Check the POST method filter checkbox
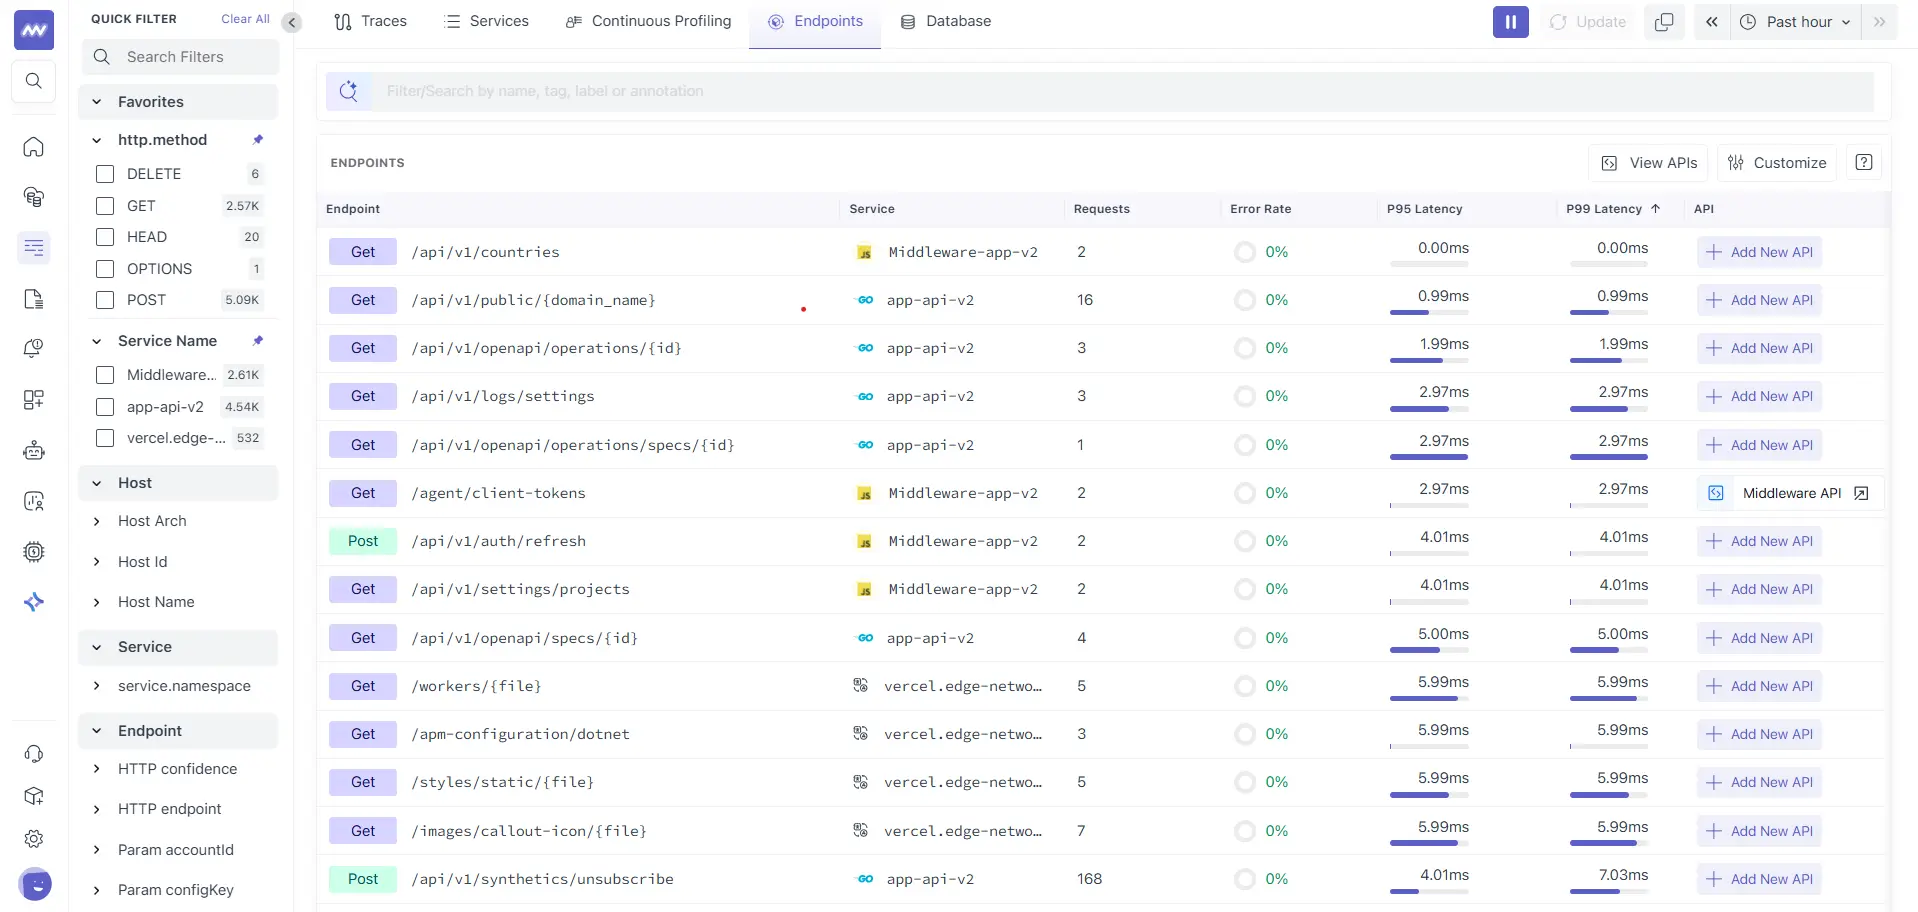Screen dimensions: 1918x912 pyautogui.click(x=104, y=300)
